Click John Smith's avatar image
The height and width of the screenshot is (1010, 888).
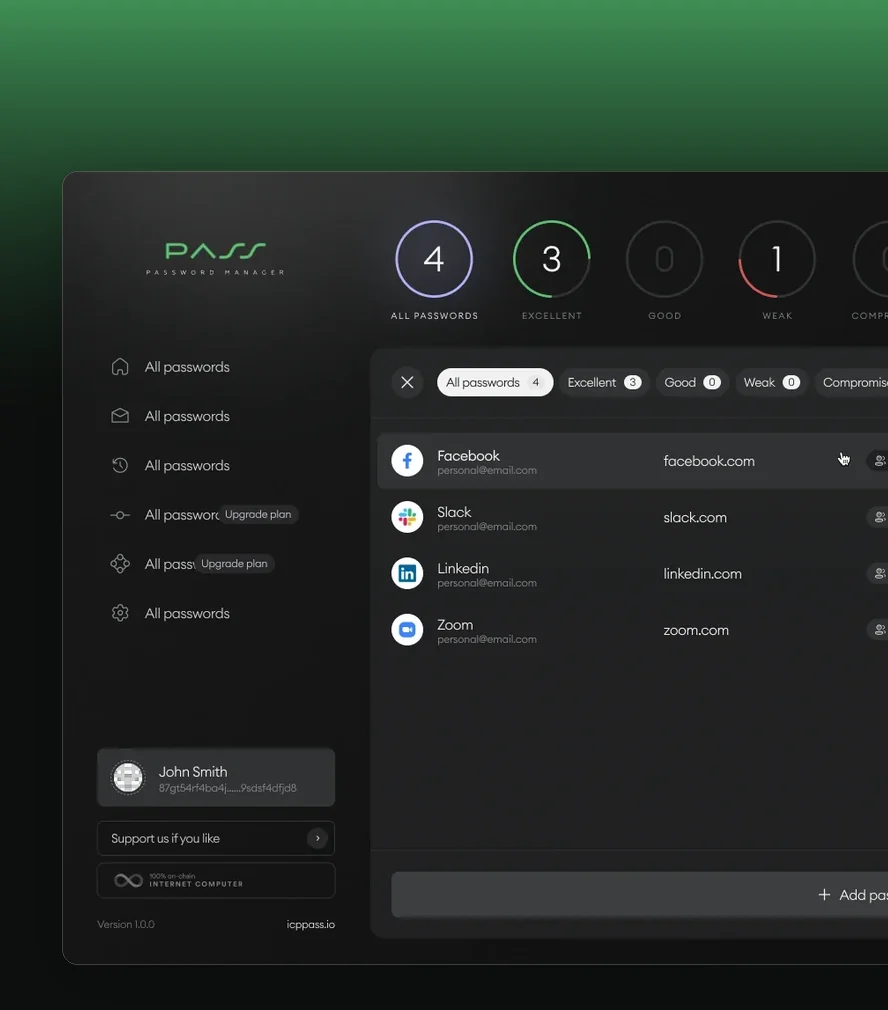tap(128, 777)
